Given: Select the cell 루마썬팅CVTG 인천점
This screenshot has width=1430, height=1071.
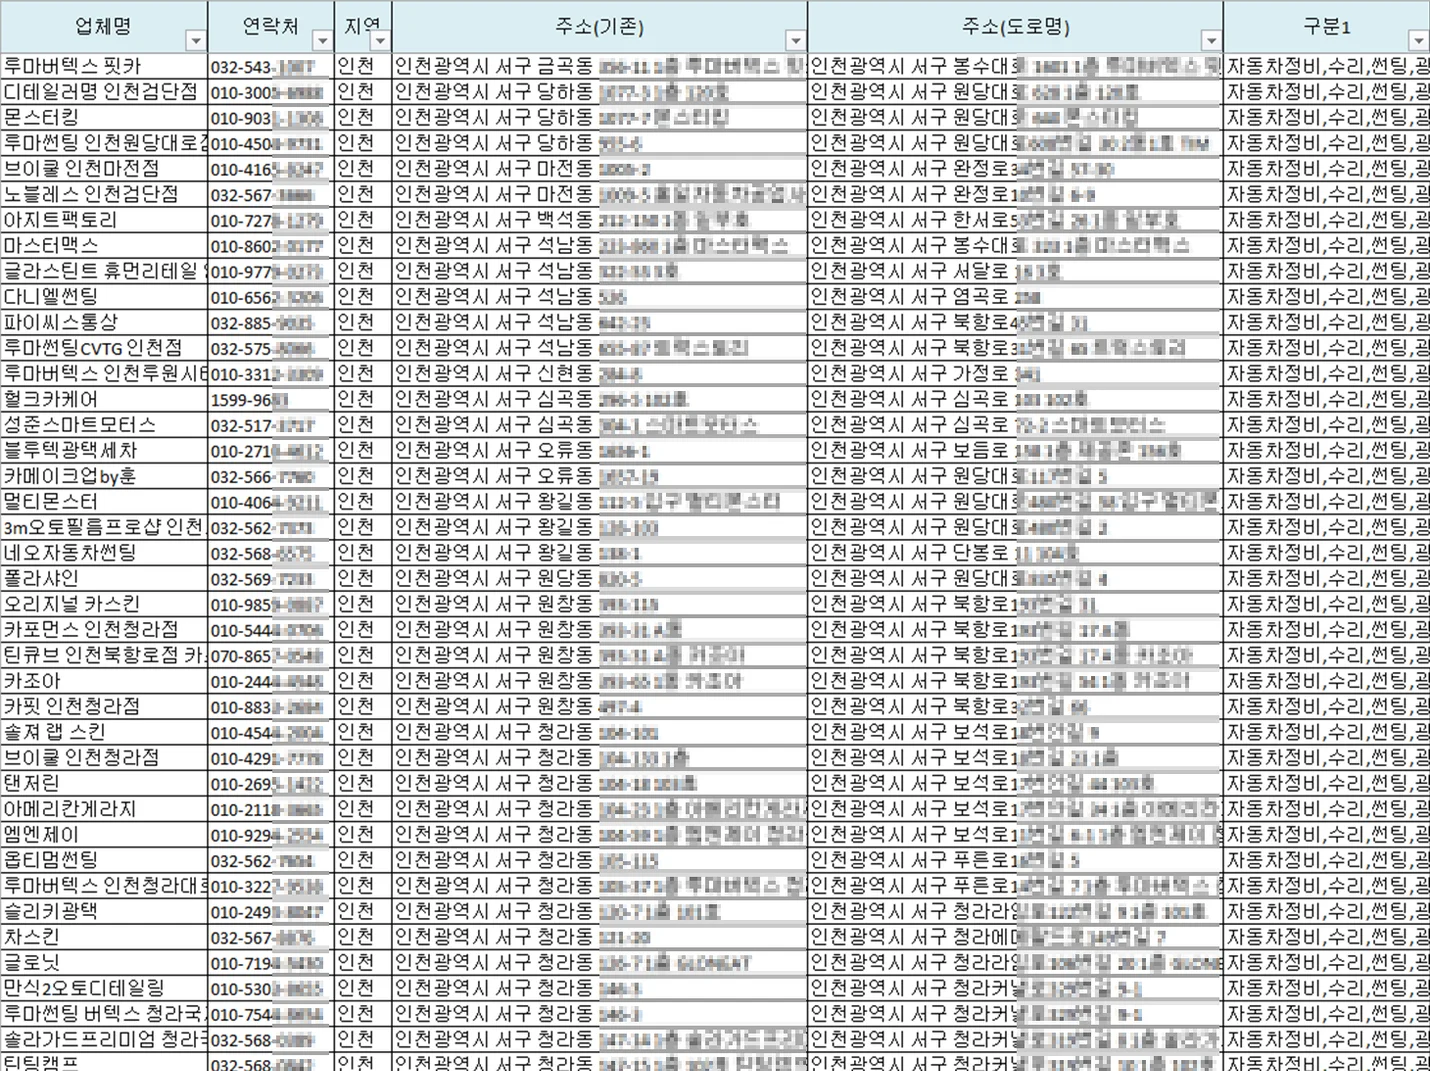Looking at the screenshot, I should (104, 348).
